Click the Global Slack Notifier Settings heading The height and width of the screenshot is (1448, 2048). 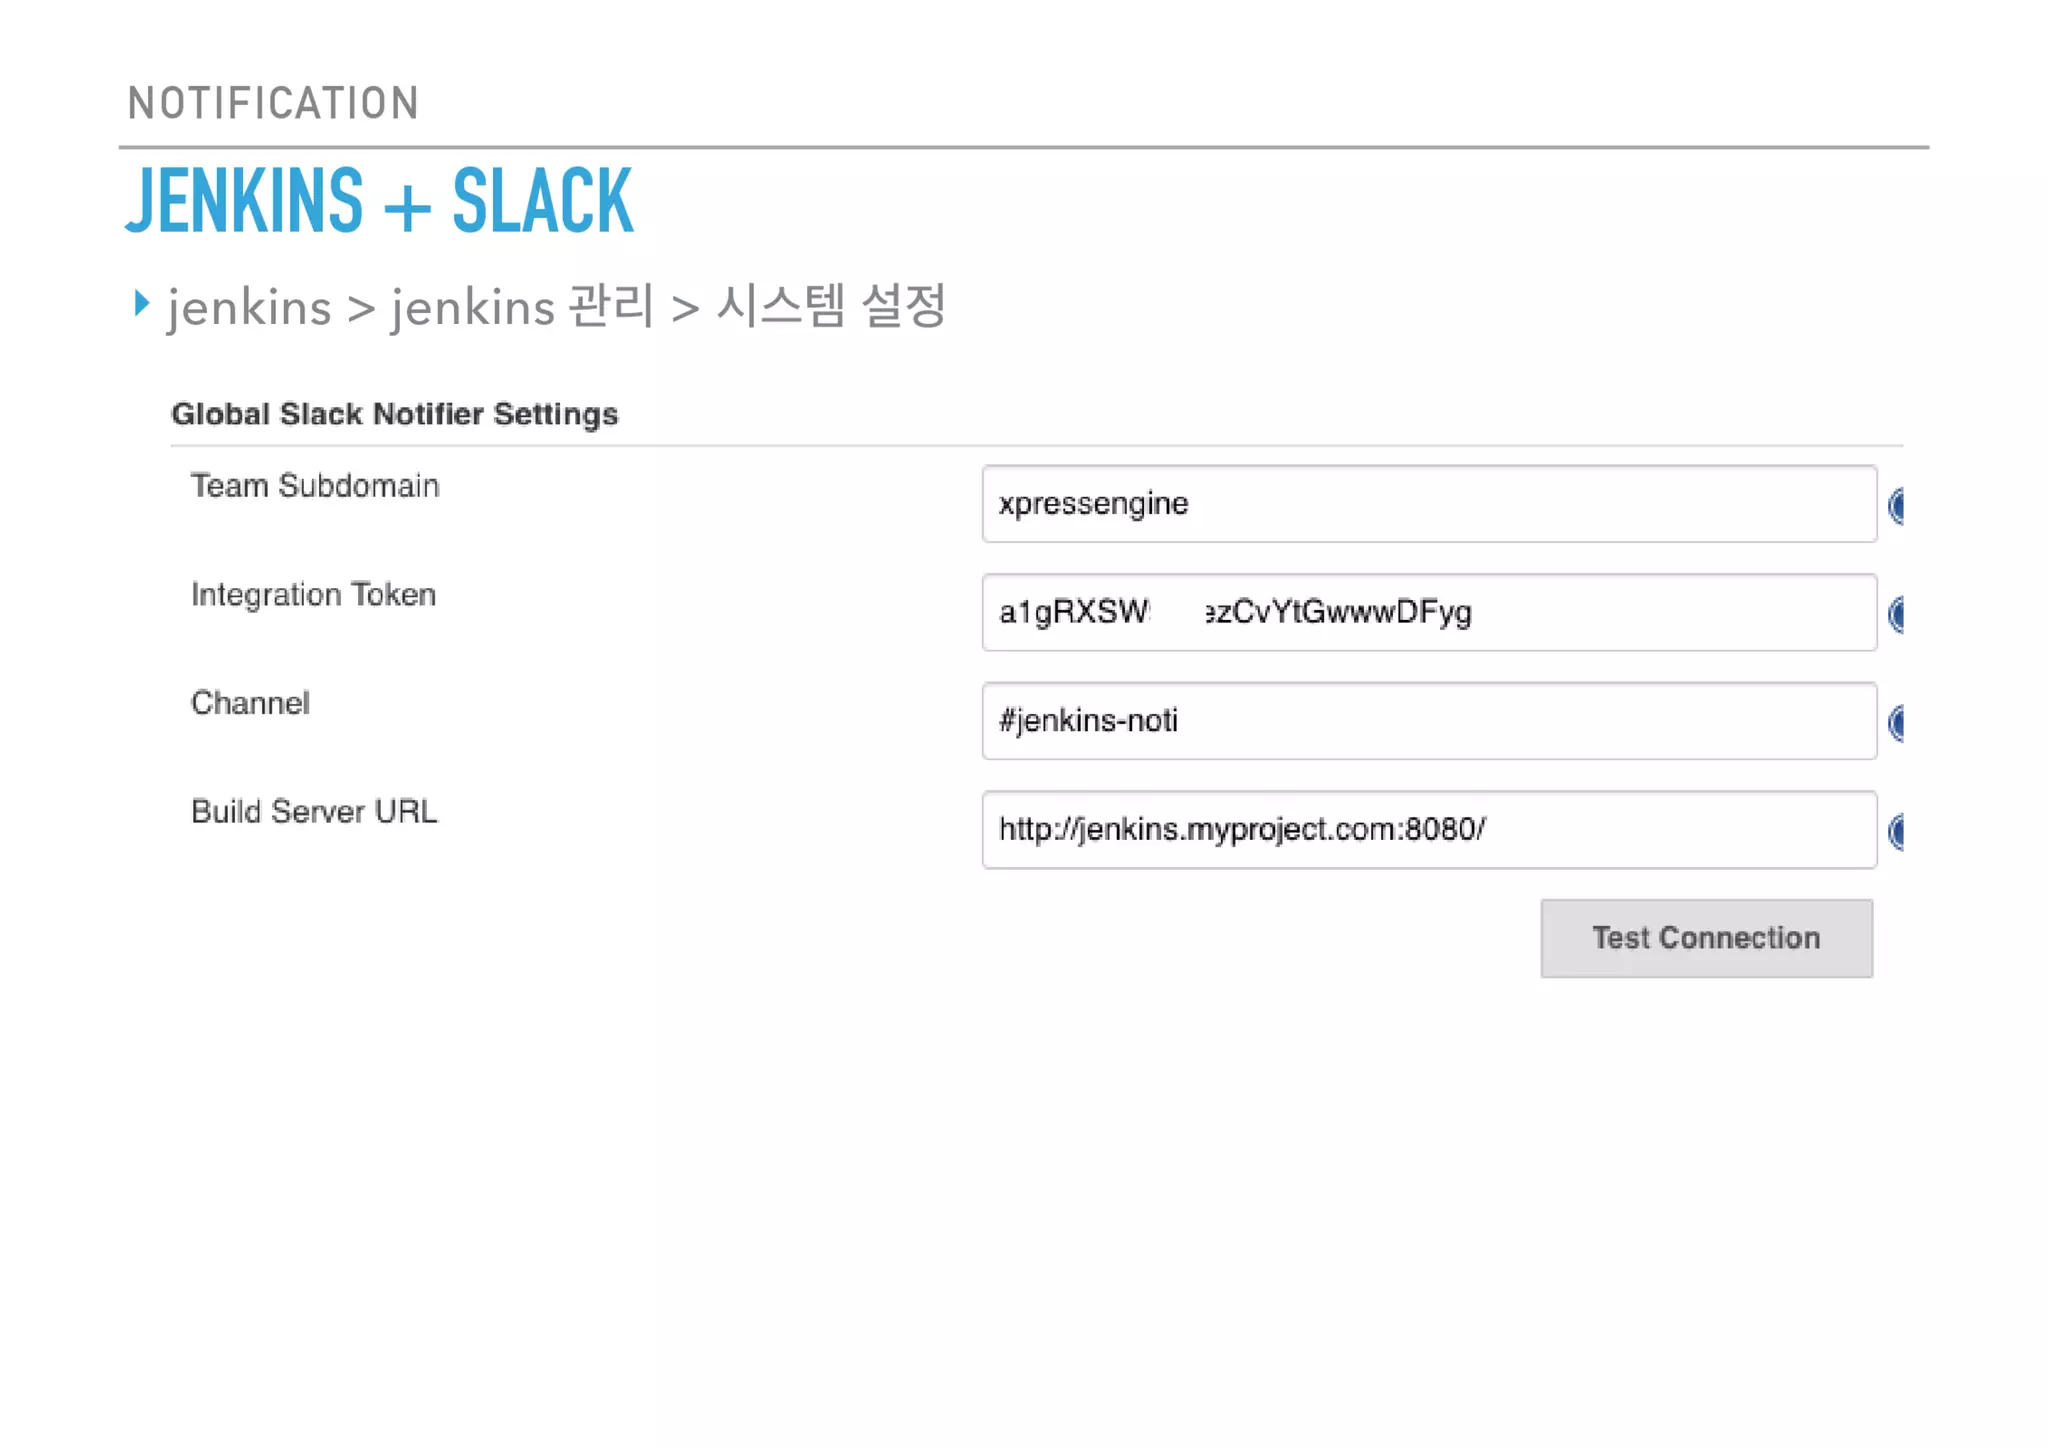tap(395, 414)
